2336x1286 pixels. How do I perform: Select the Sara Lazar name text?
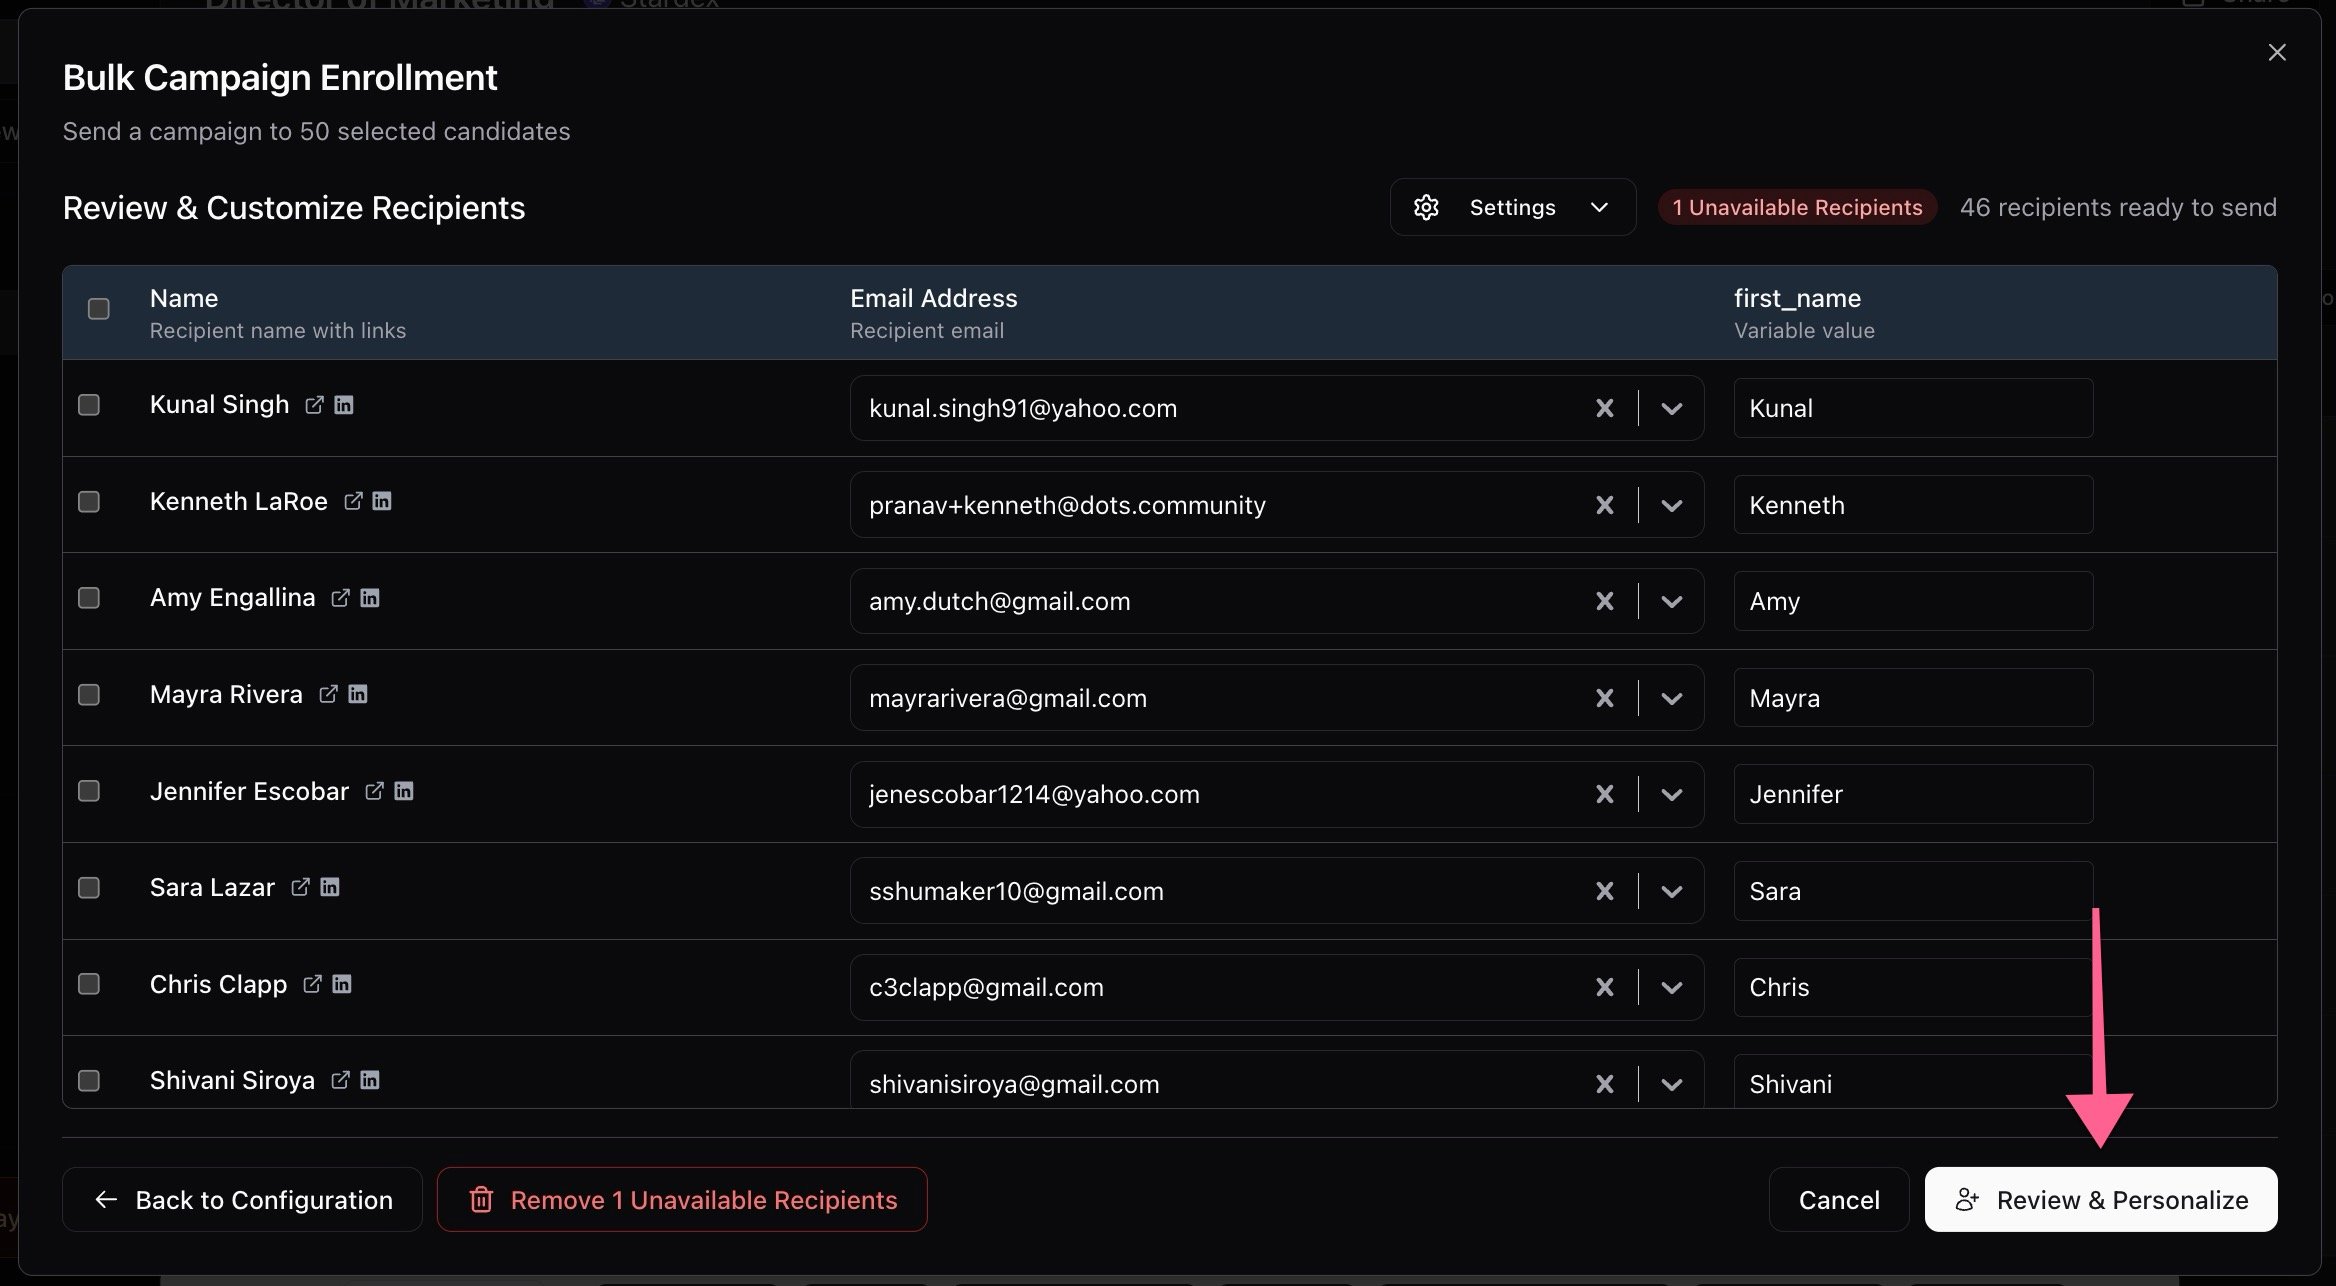(212, 887)
